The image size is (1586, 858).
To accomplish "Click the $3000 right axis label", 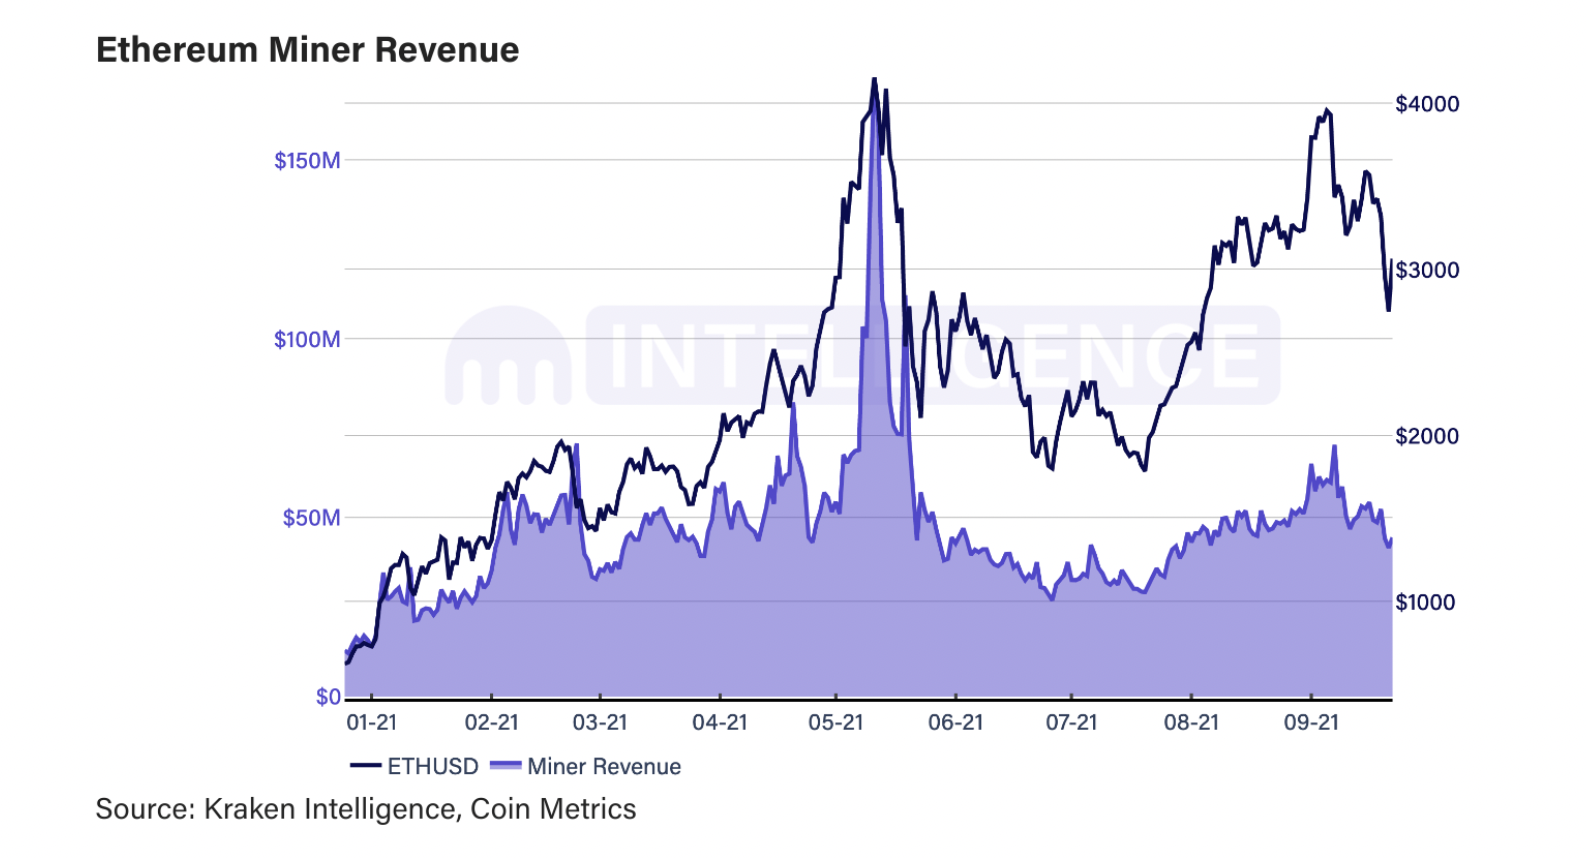I will (x=1427, y=270).
